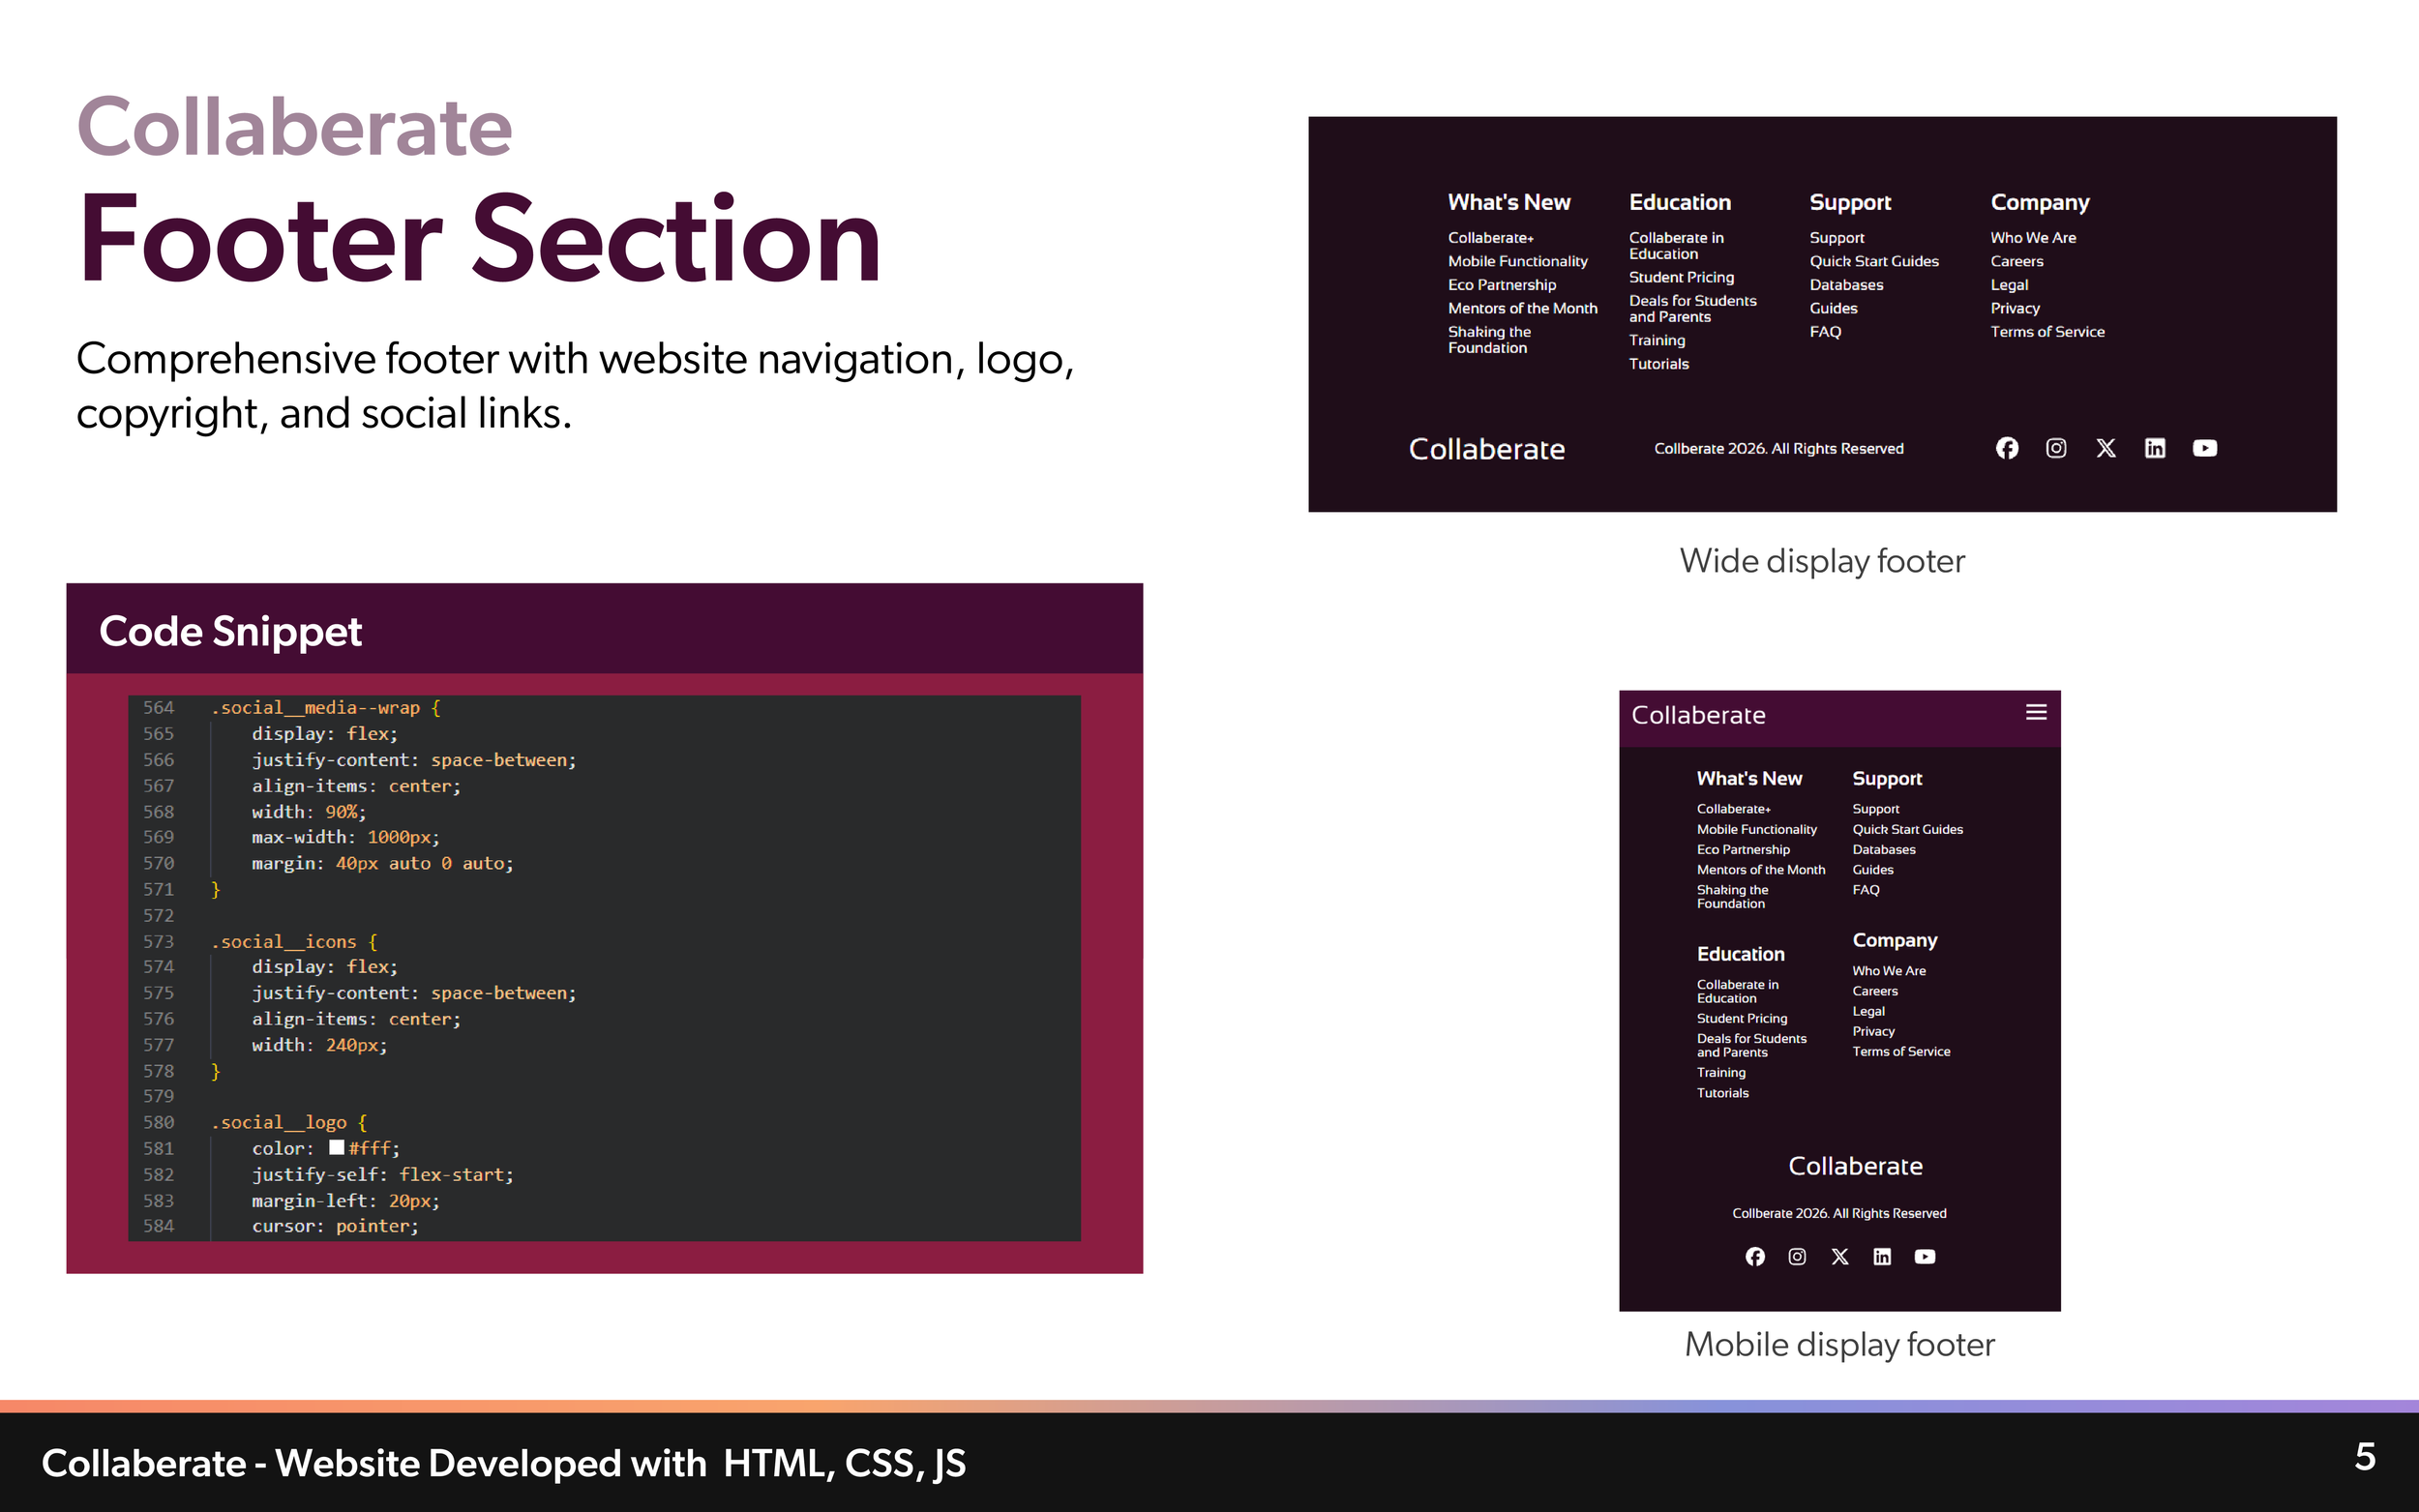The width and height of the screenshot is (2419, 1512).
Task: Click copyright text in mobile footer
Action: (1839, 1213)
